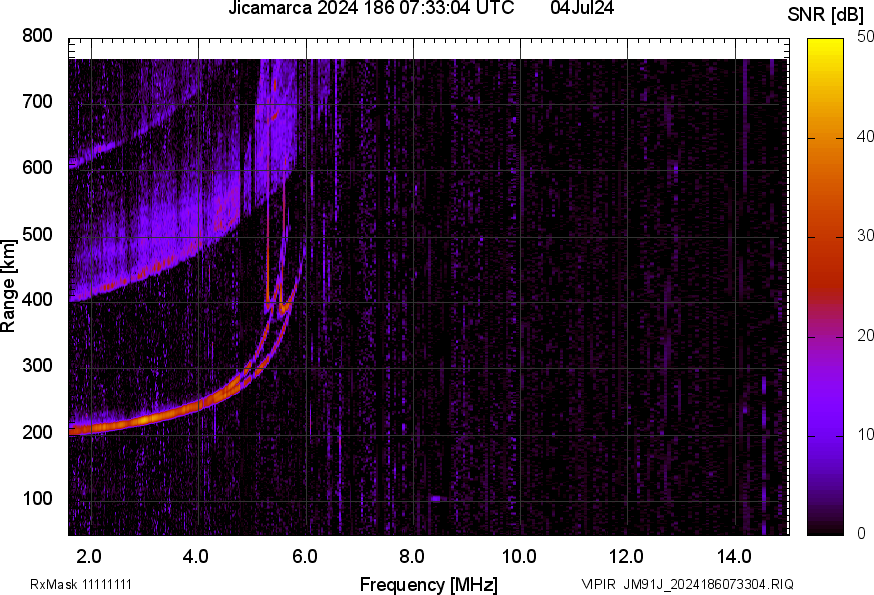Click the range tick label 300
This screenshot has width=874, height=595.
click(37, 366)
